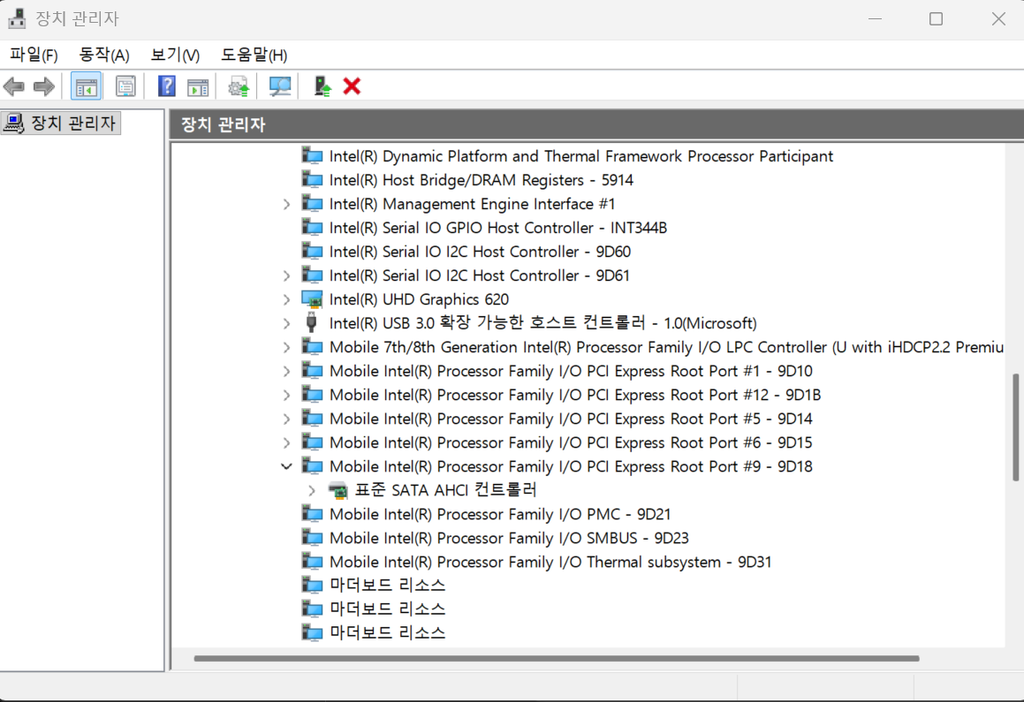Select Intel(R) Serial IO GPIO Host Controller - INT344B
The width and height of the screenshot is (1024, 702).
[x=498, y=227]
